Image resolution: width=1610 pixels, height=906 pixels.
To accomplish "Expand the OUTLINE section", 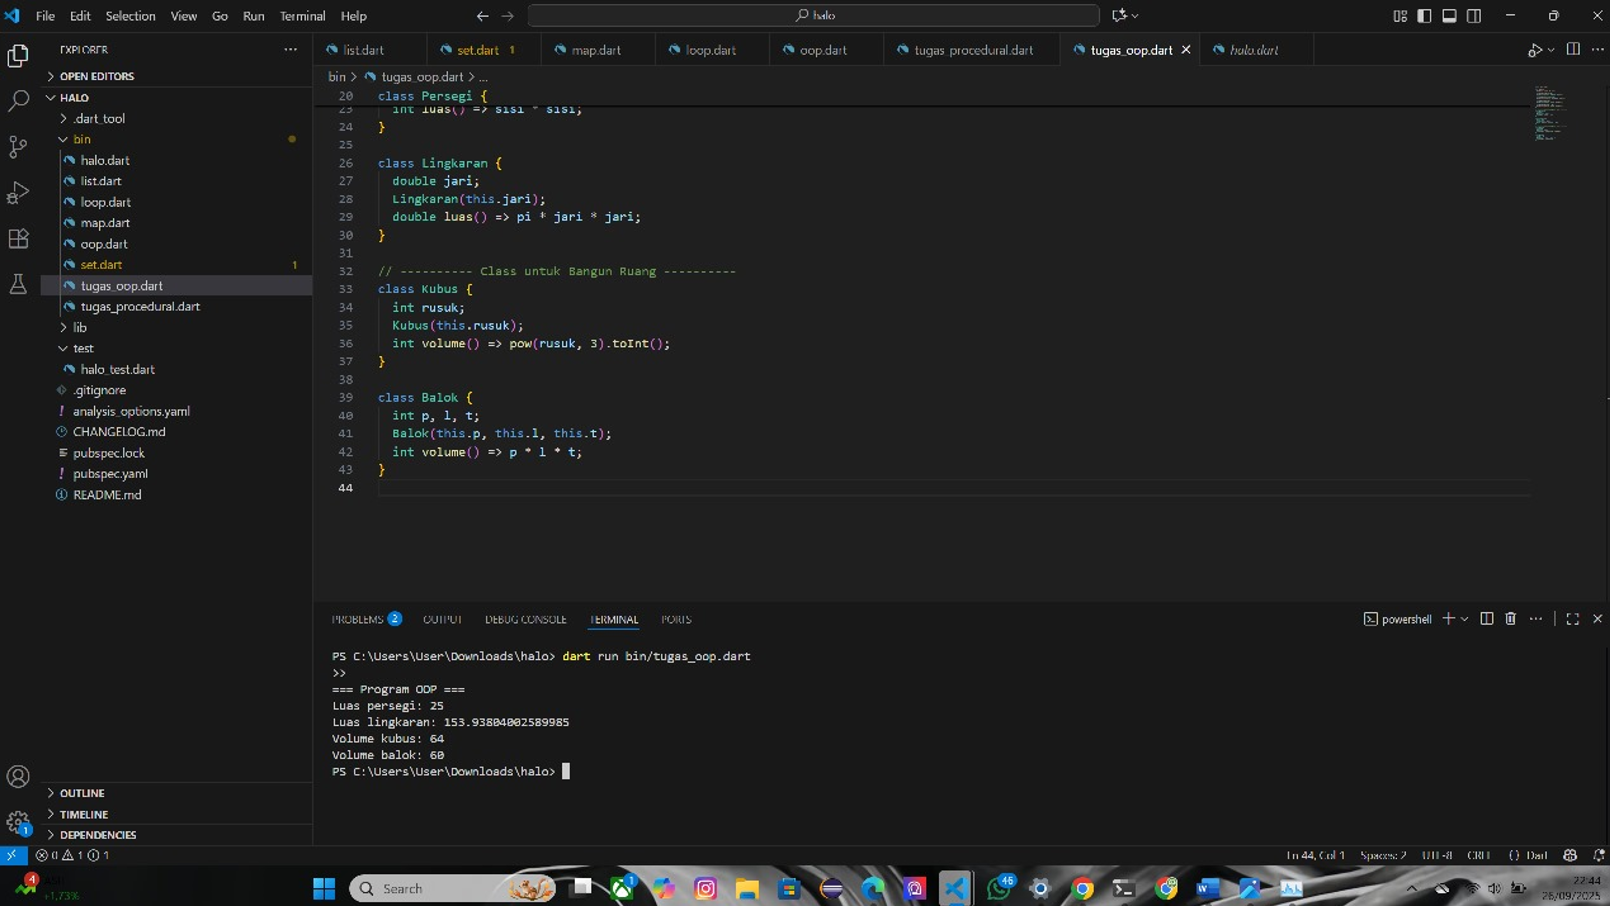I will (82, 793).
